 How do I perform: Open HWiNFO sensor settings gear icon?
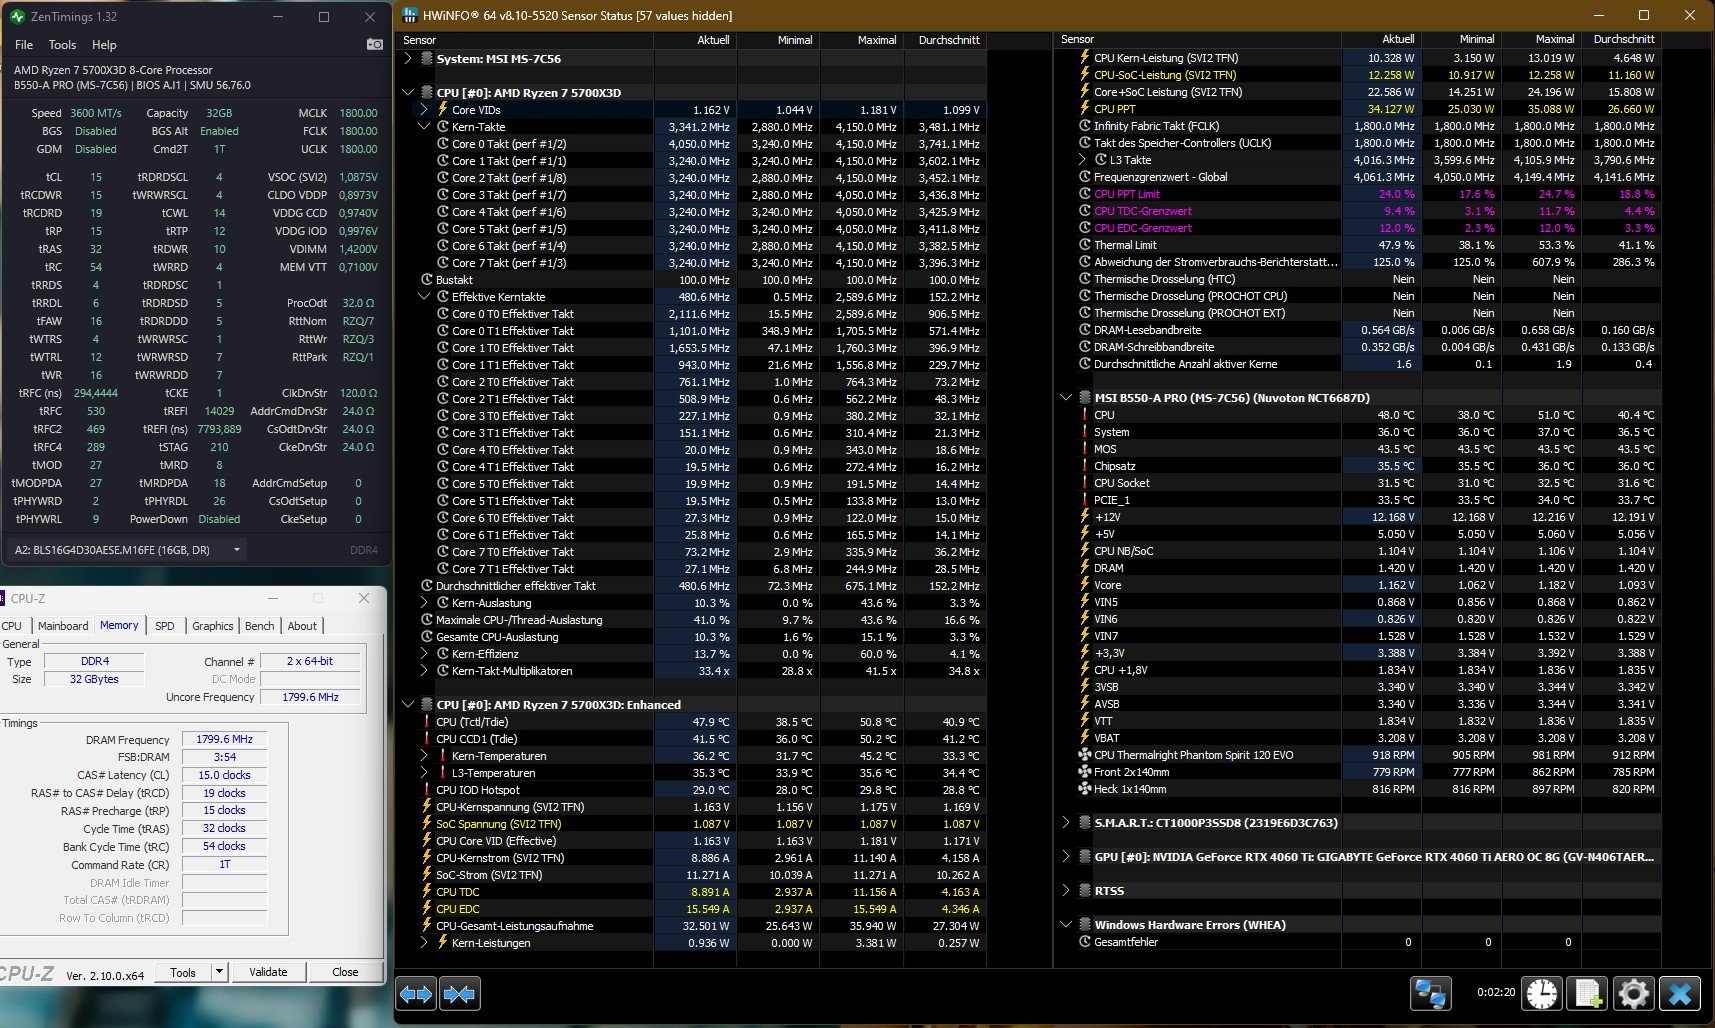(1633, 994)
